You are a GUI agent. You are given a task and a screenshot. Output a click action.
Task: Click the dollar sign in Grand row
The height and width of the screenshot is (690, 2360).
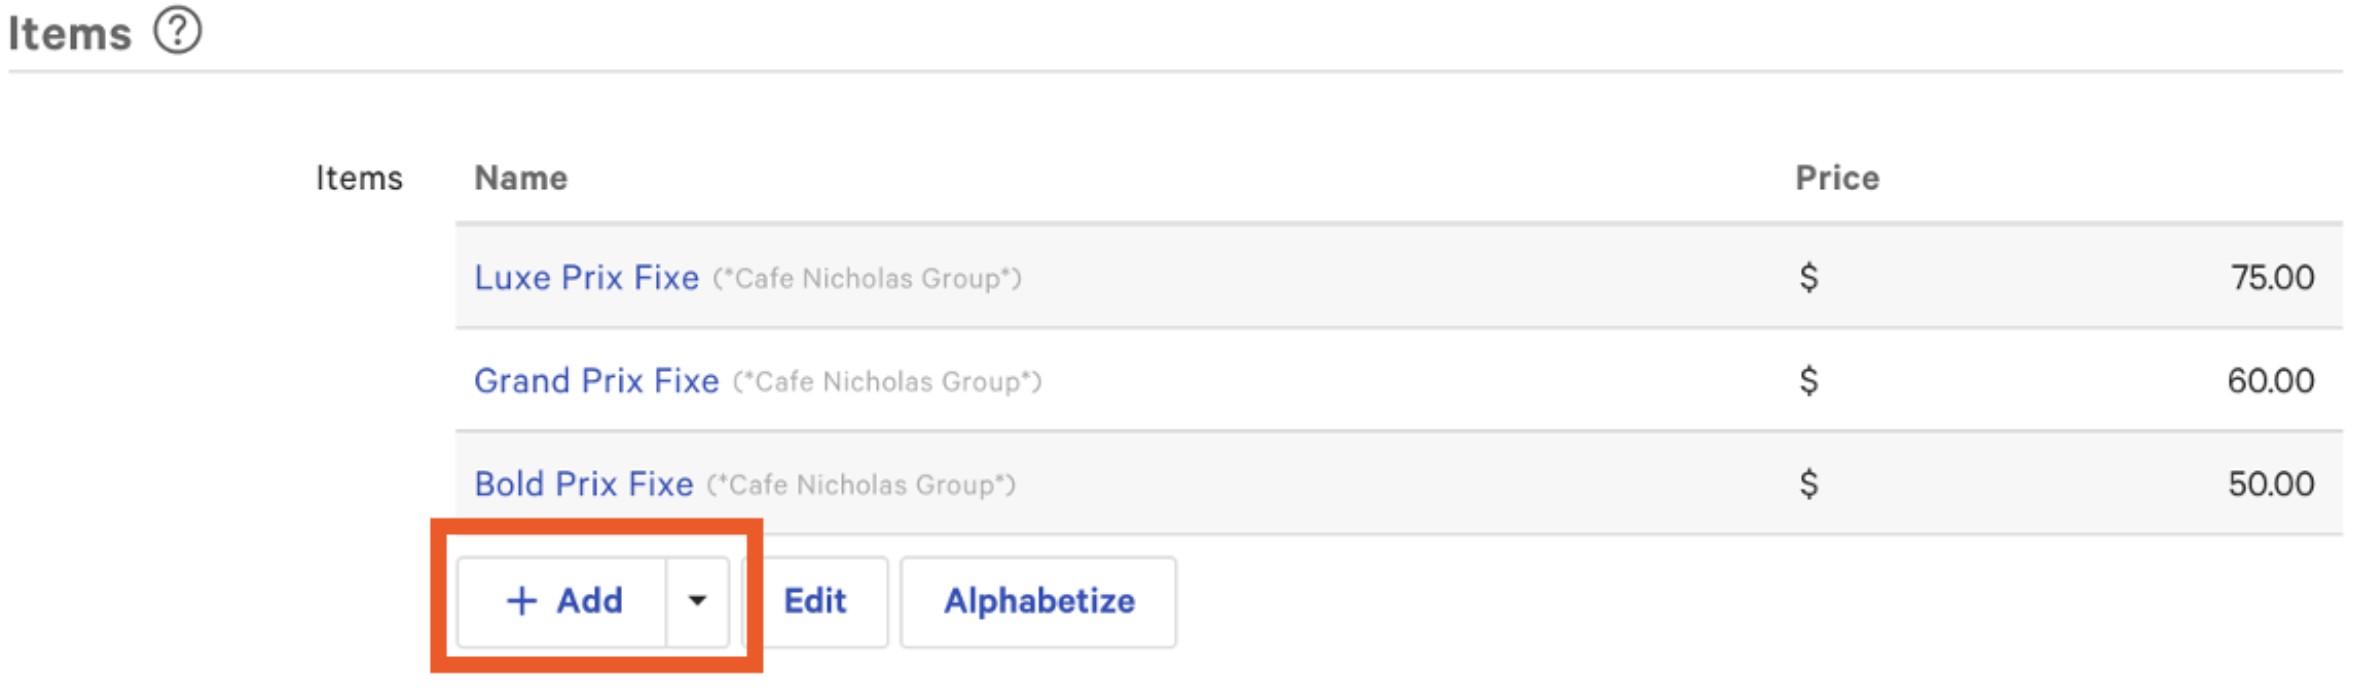pos(1809,381)
